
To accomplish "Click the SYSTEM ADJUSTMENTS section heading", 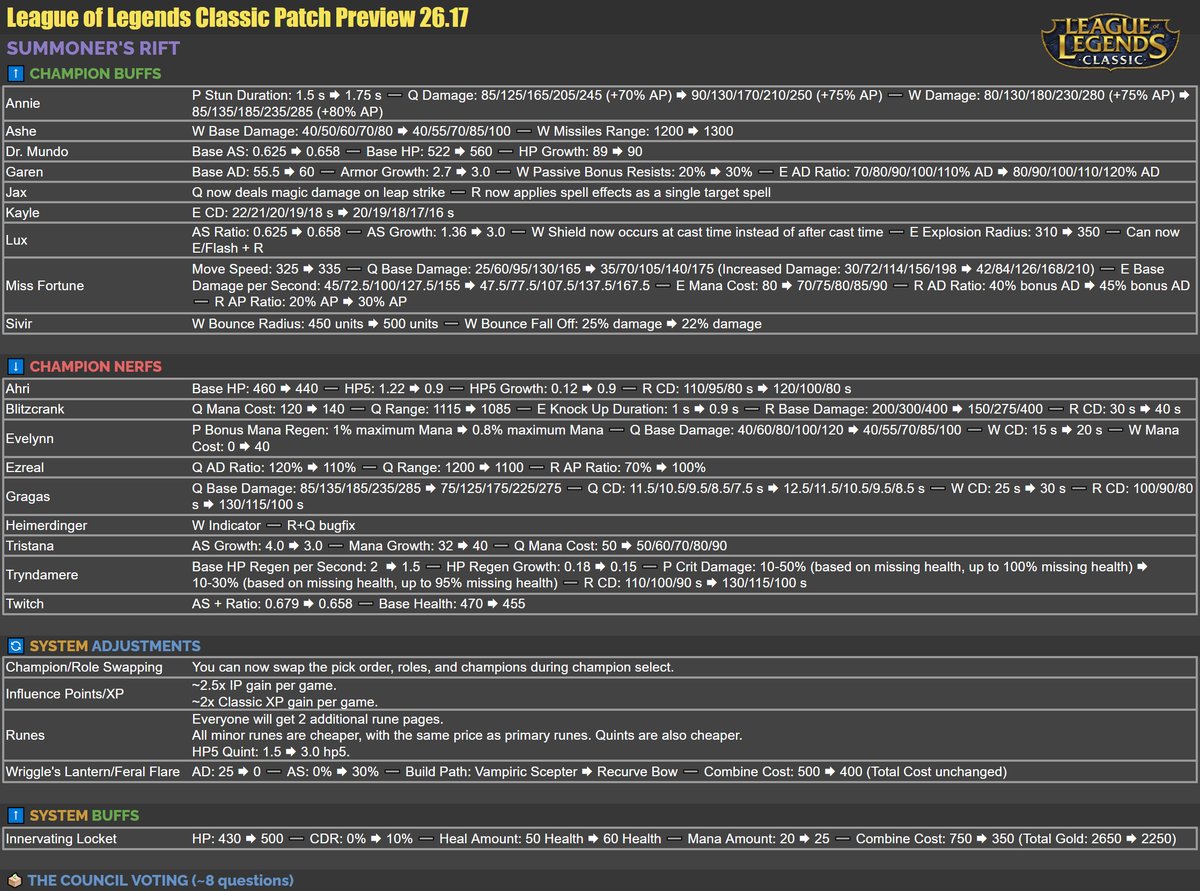I will (115, 646).
